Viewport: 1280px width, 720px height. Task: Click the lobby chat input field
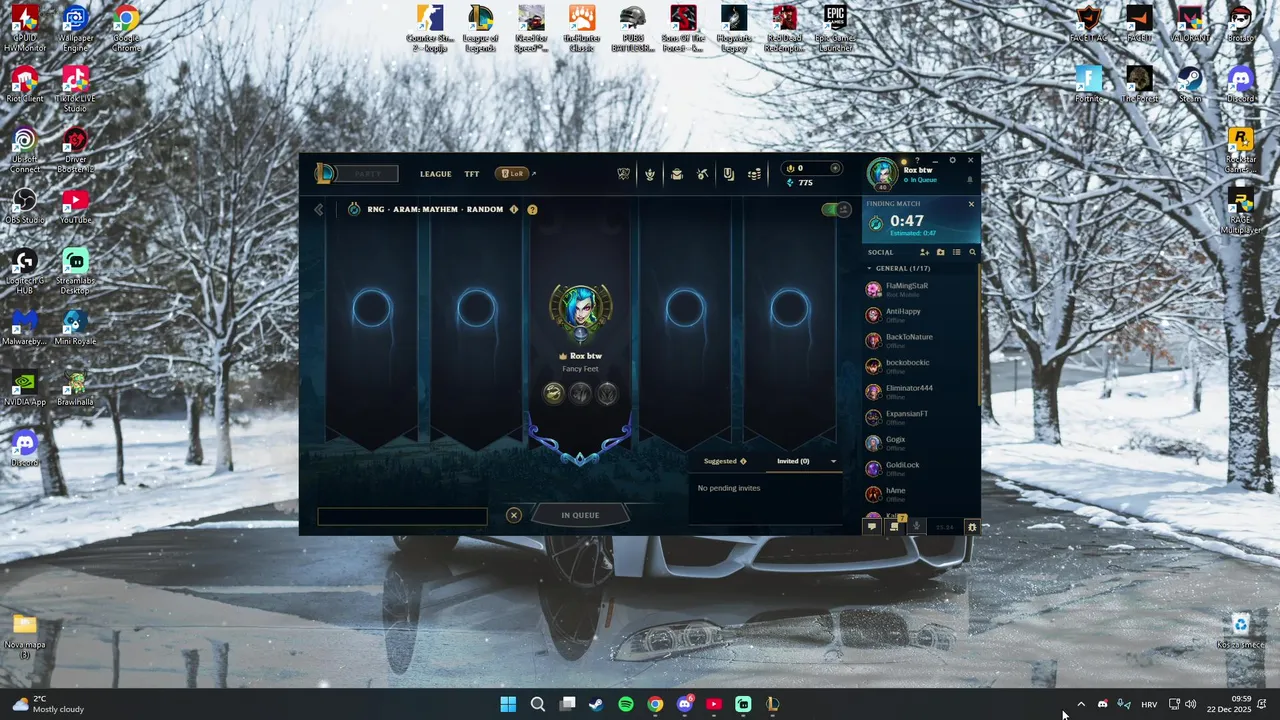(x=402, y=517)
